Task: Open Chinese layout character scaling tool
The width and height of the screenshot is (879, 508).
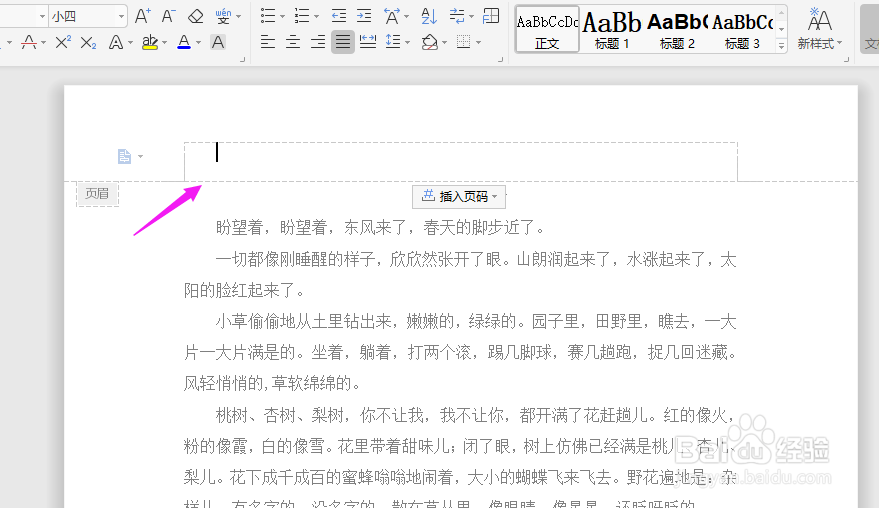Action: pos(392,16)
